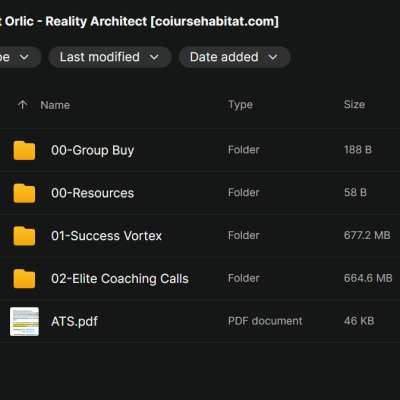Select the 02-Elite Coaching Calls folder name

[120, 279]
